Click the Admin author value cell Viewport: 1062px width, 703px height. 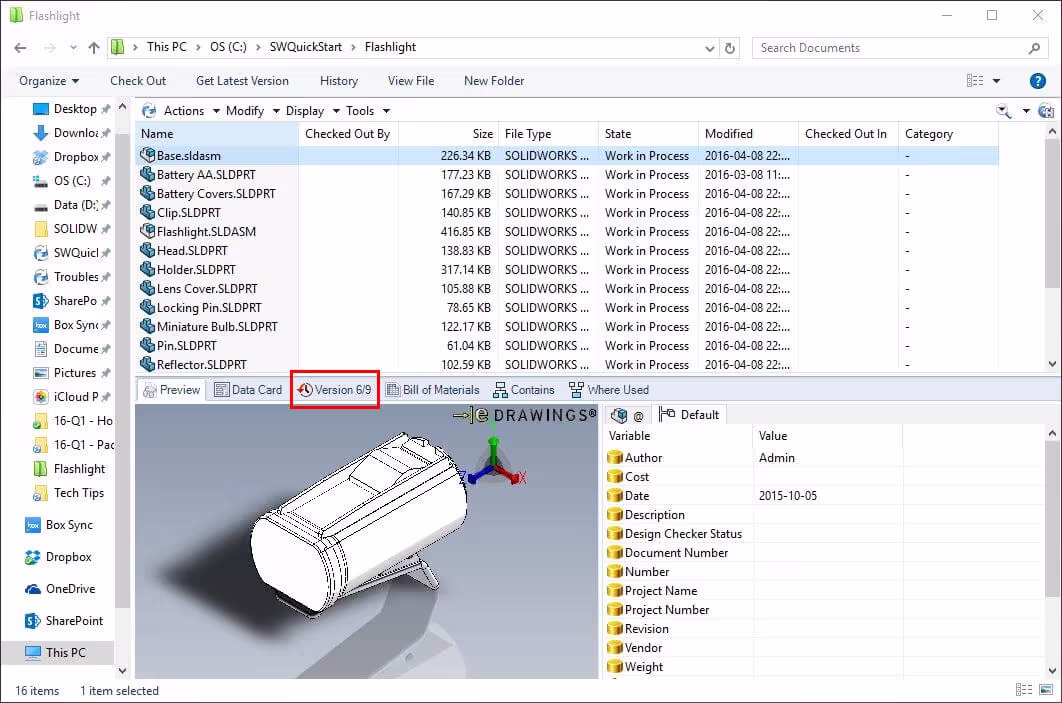(x=826, y=457)
